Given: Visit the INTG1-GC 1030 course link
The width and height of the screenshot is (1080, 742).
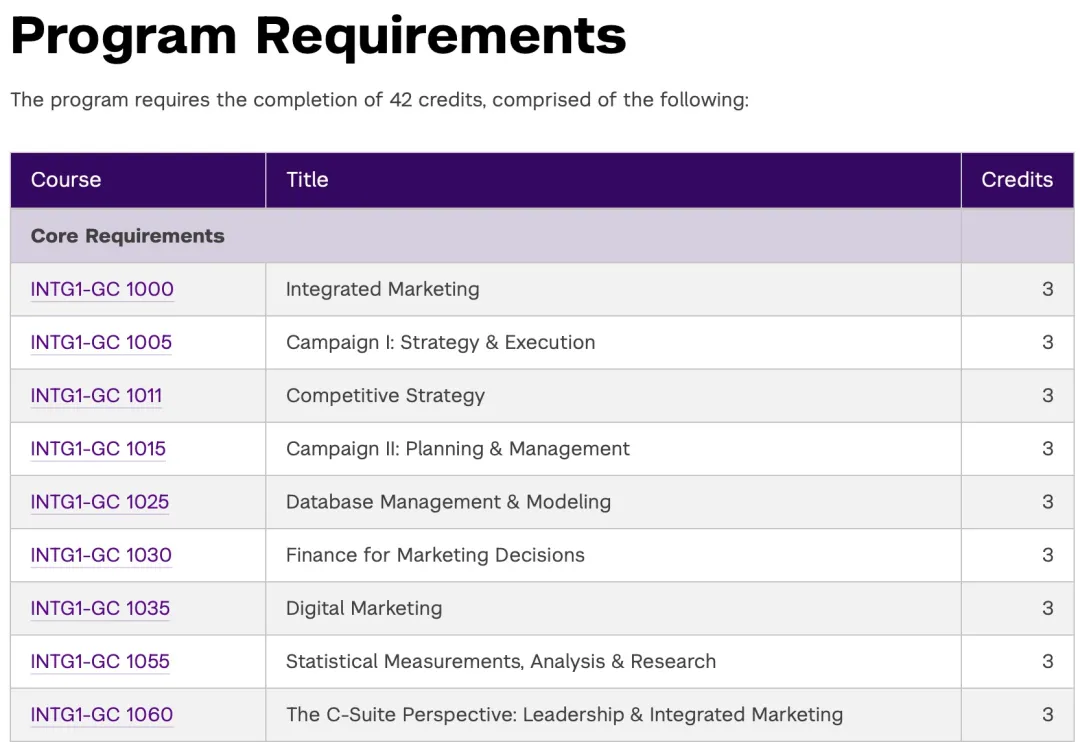Looking at the screenshot, I should tap(101, 554).
